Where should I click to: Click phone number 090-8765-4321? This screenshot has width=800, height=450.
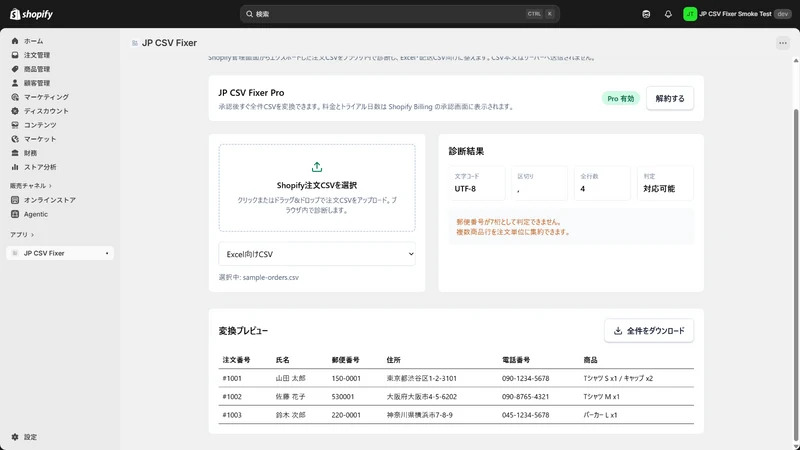point(526,396)
